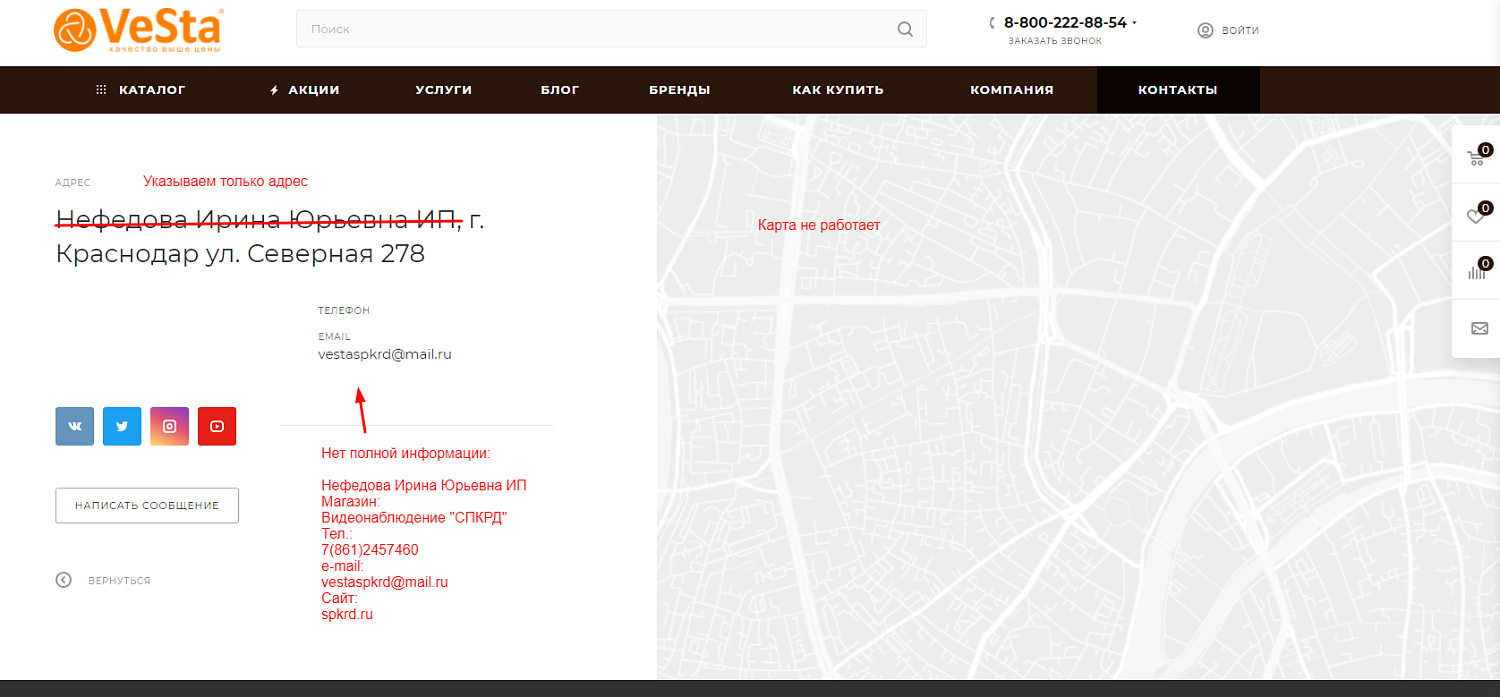The image size is (1500, 697).
Task: Open the Twitter social icon
Action: click(x=122, y=426)
